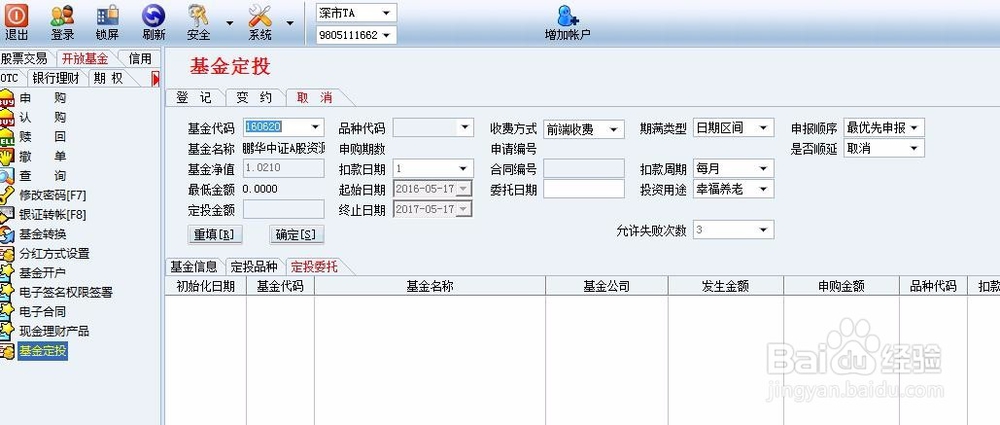Click the 重填[R] button
This screenshot has height=425, width=1000.
tap(215, 235)
